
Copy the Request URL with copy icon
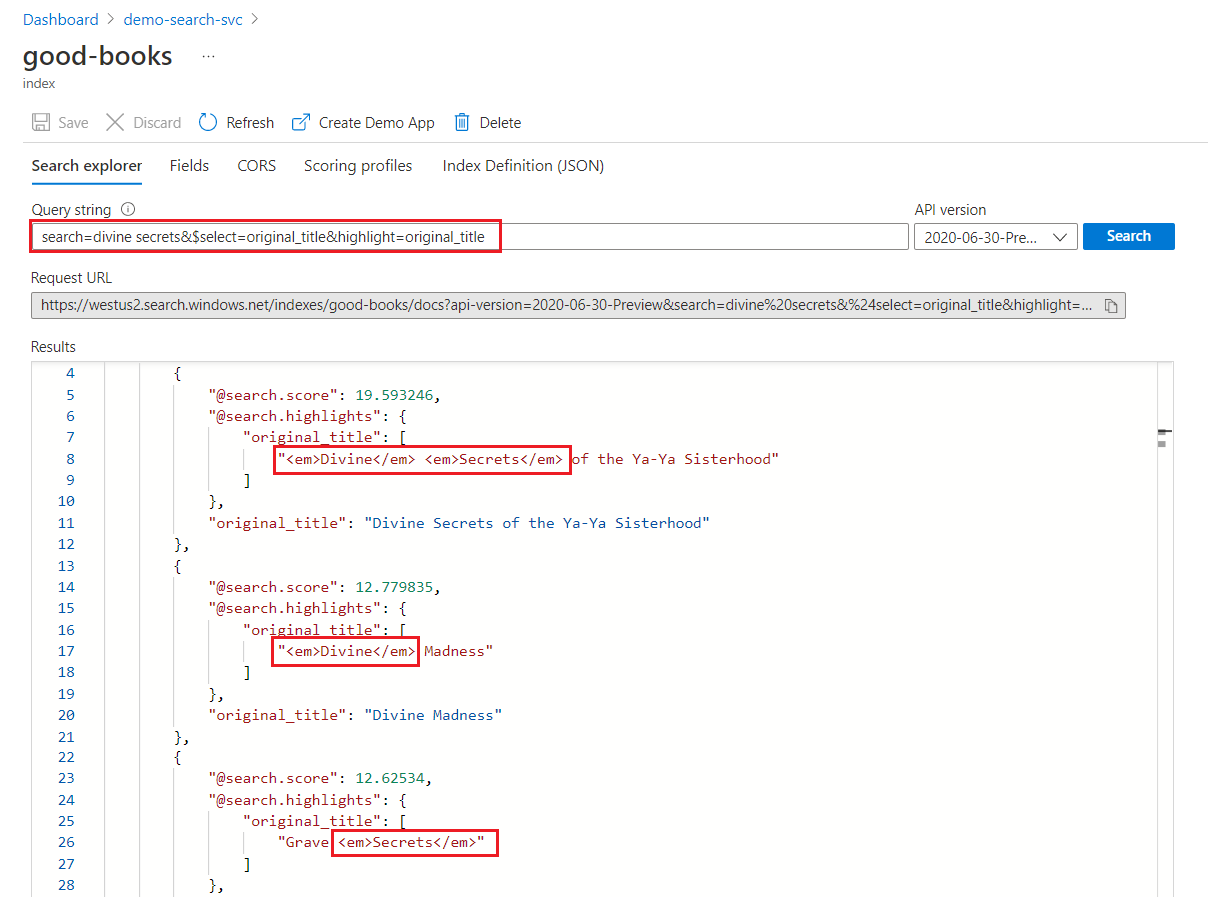pyautogui.click(x=1111, y=306)
